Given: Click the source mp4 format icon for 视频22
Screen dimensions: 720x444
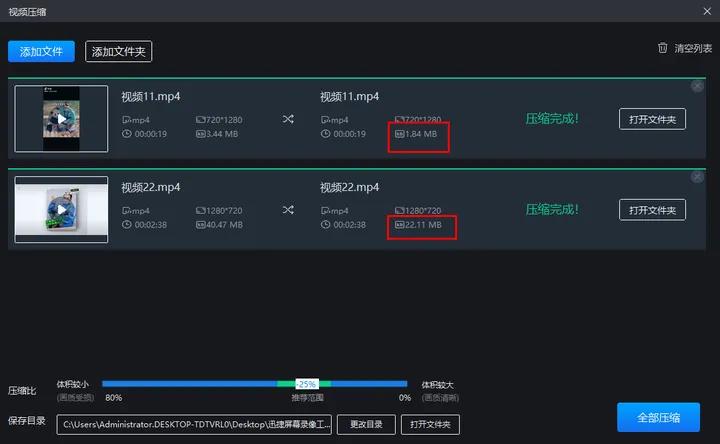Looking at the screenshot, I should tap(127, 211).
